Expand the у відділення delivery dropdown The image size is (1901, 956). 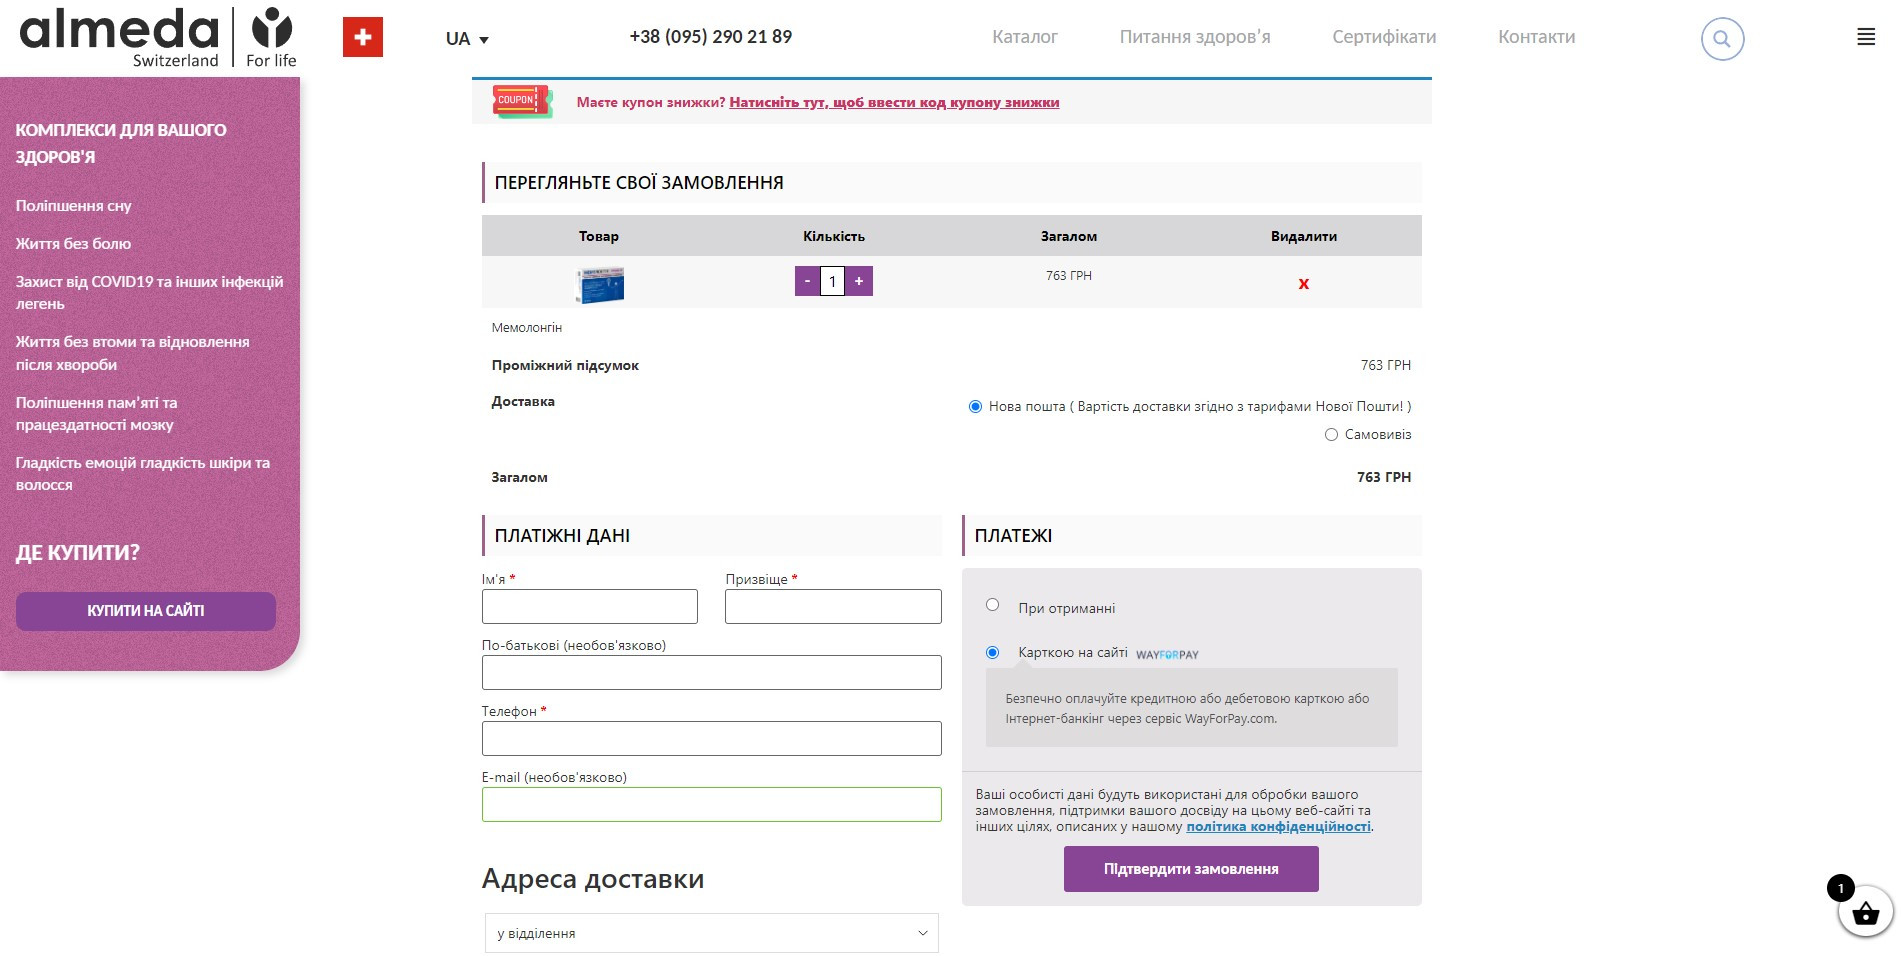(711, 933)
